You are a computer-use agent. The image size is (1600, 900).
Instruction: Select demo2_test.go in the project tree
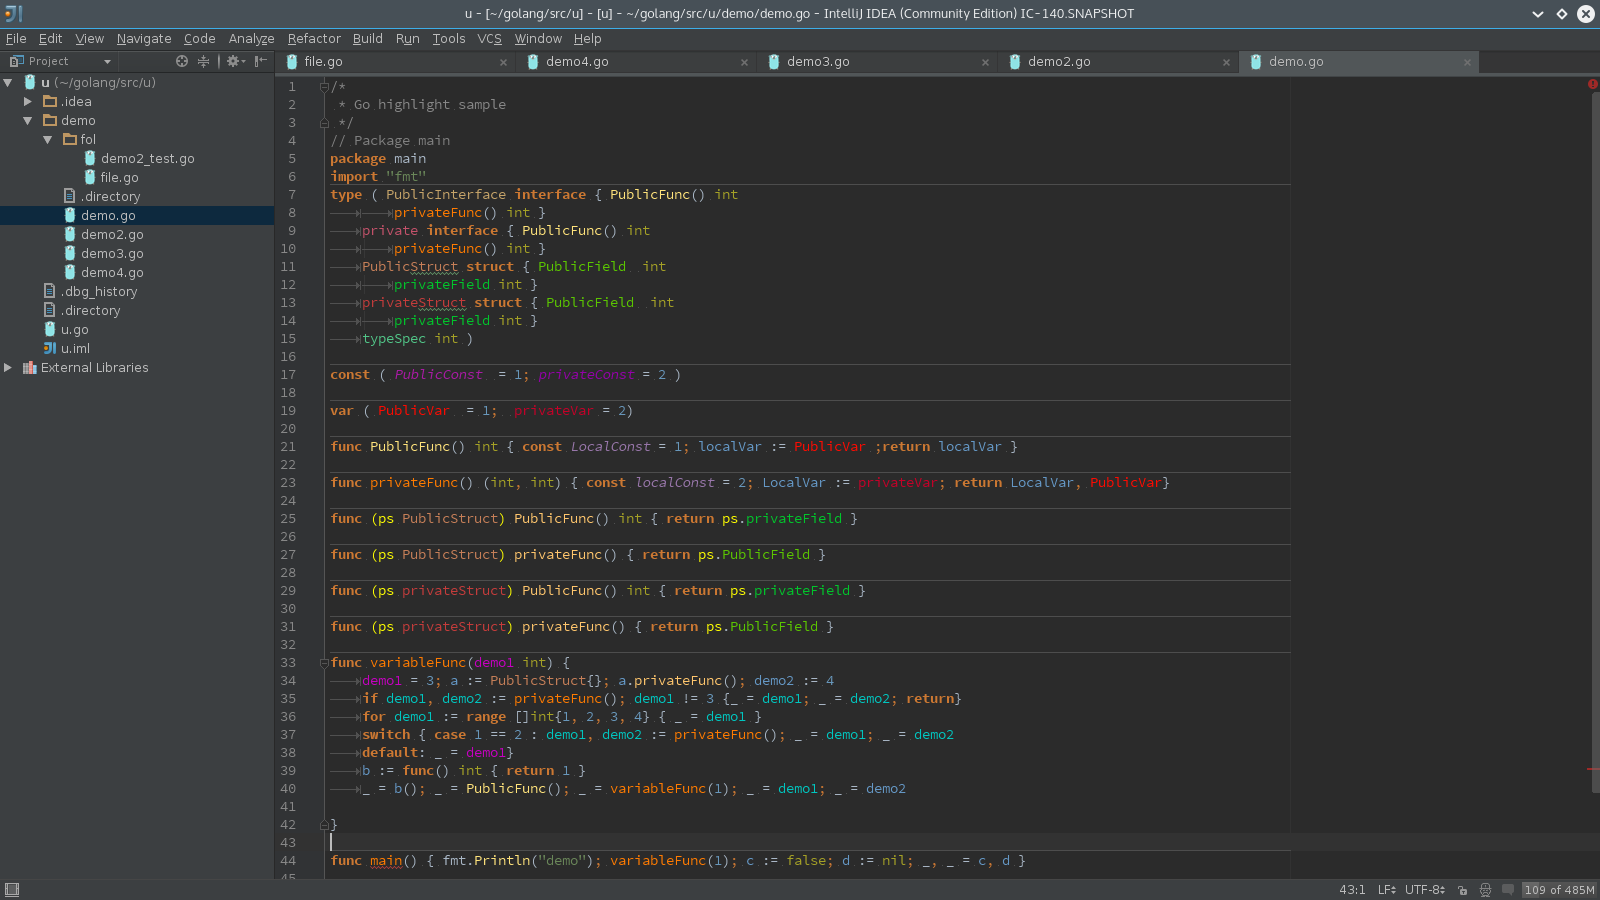point(148,158)
